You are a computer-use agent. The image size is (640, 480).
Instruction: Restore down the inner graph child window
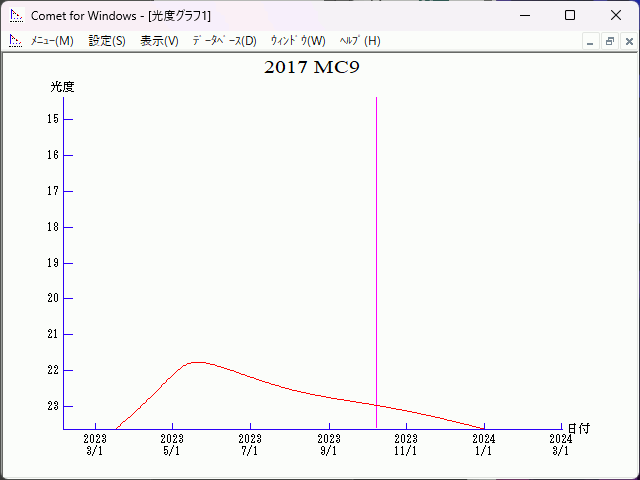tap(609, 42)
